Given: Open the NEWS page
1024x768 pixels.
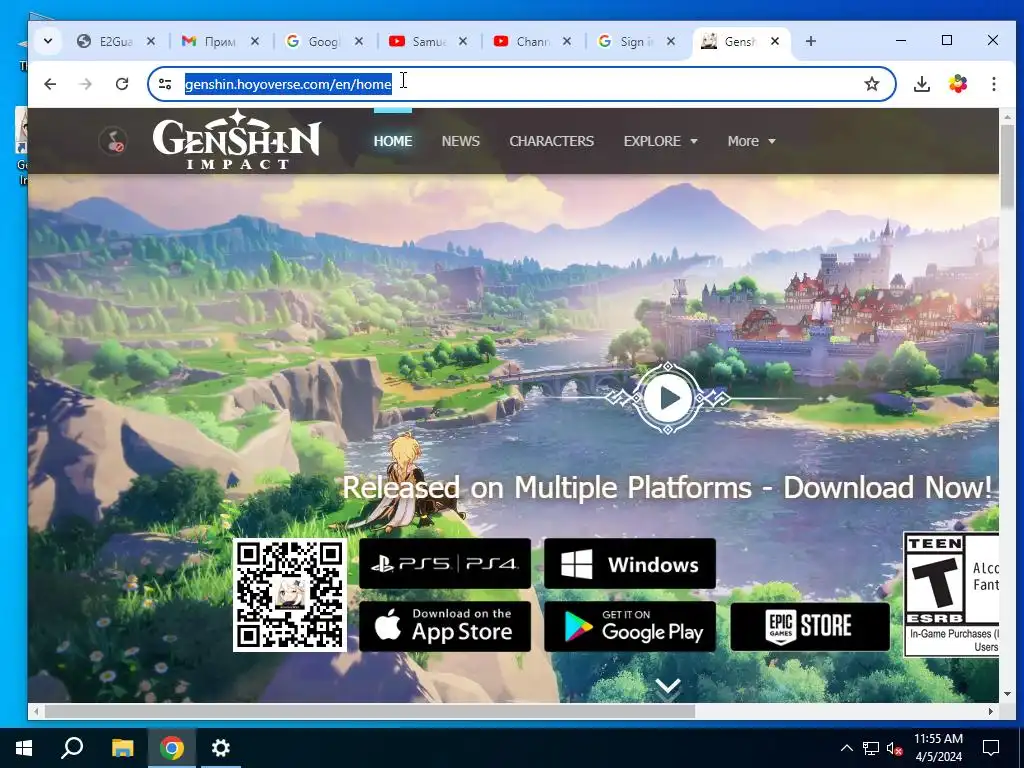Looking at the screenshot, I should (x=460, y=141).
